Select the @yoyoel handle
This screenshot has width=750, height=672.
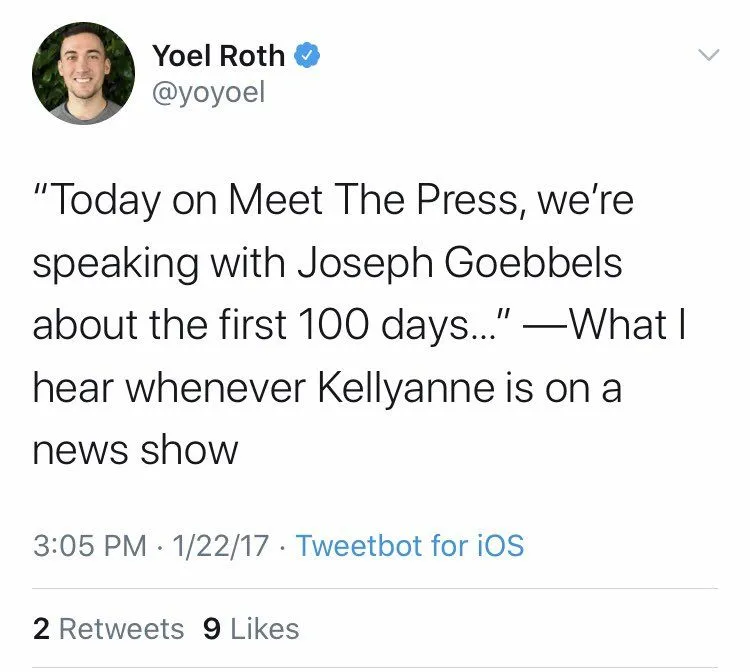(208, 96)
